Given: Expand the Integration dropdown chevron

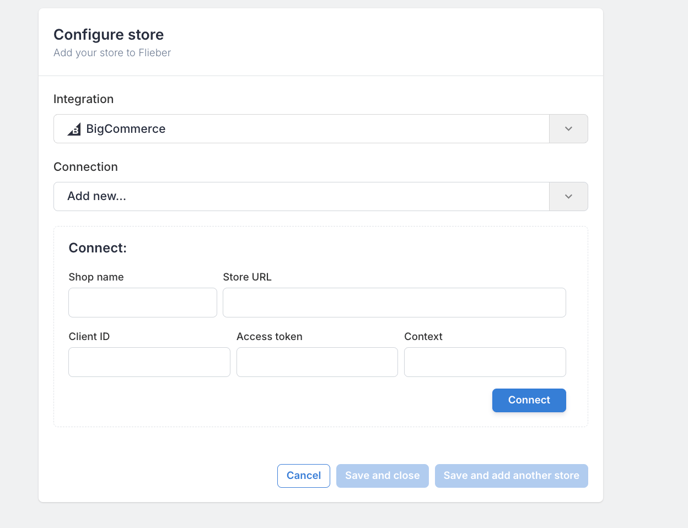Looking at the screenshot, I should point(568,129).
